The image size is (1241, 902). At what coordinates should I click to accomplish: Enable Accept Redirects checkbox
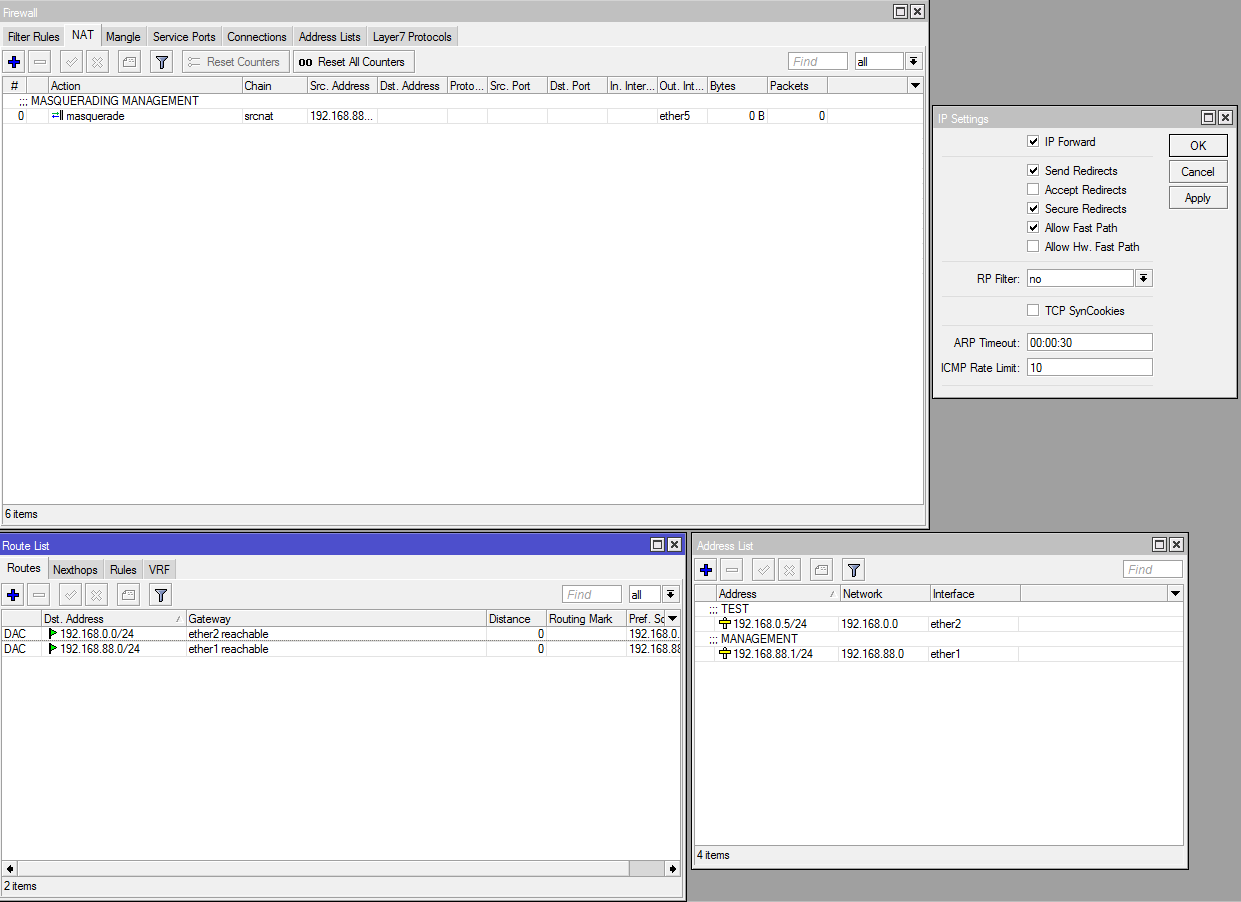[1033, 190]
